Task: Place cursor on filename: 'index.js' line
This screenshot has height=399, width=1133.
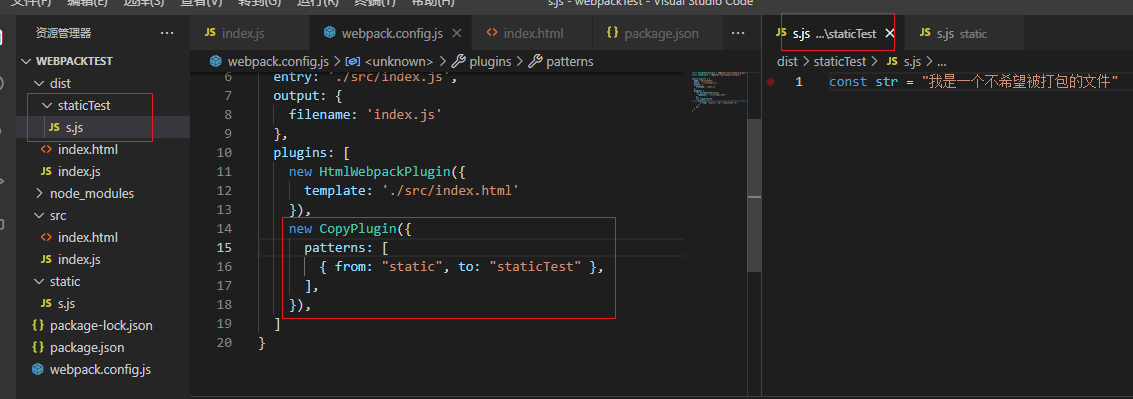Action: point(365,115)
